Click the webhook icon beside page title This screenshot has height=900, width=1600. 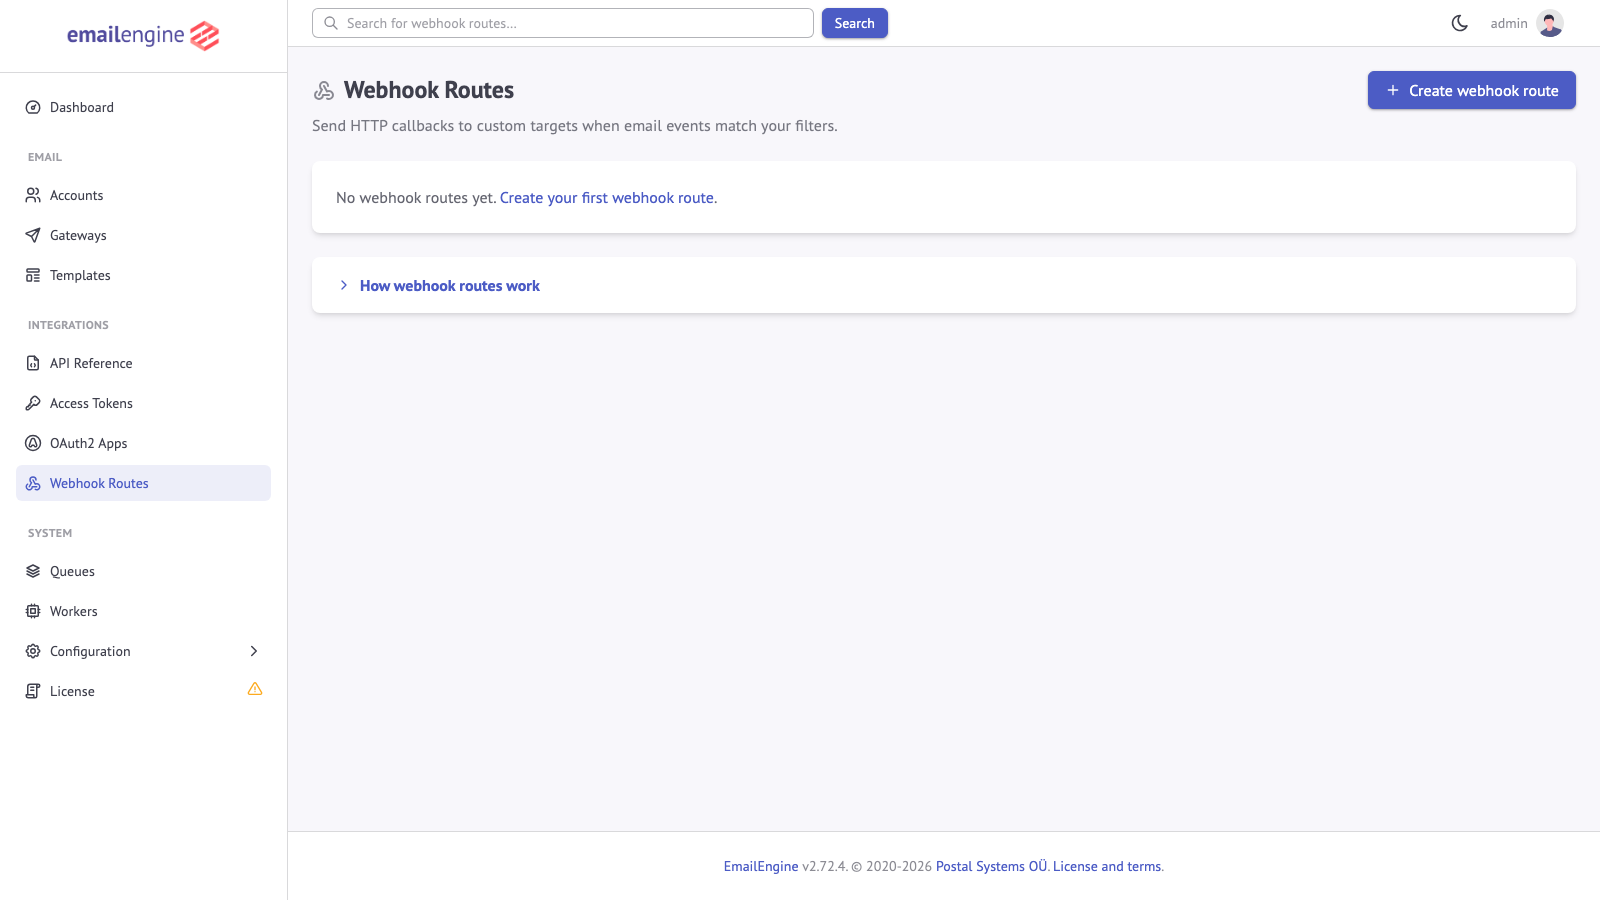[324, 91]
